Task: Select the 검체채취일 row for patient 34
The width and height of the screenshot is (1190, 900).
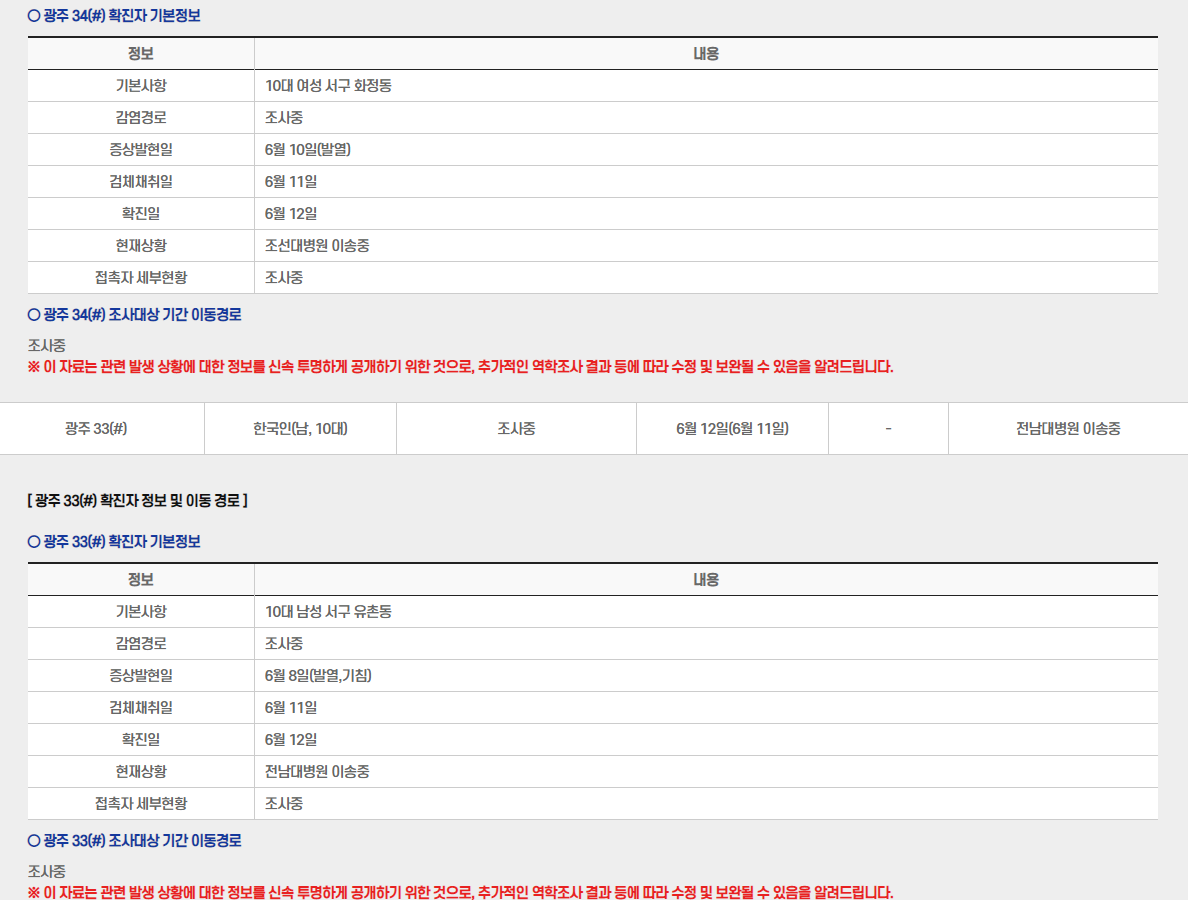Action: [140, 181]
